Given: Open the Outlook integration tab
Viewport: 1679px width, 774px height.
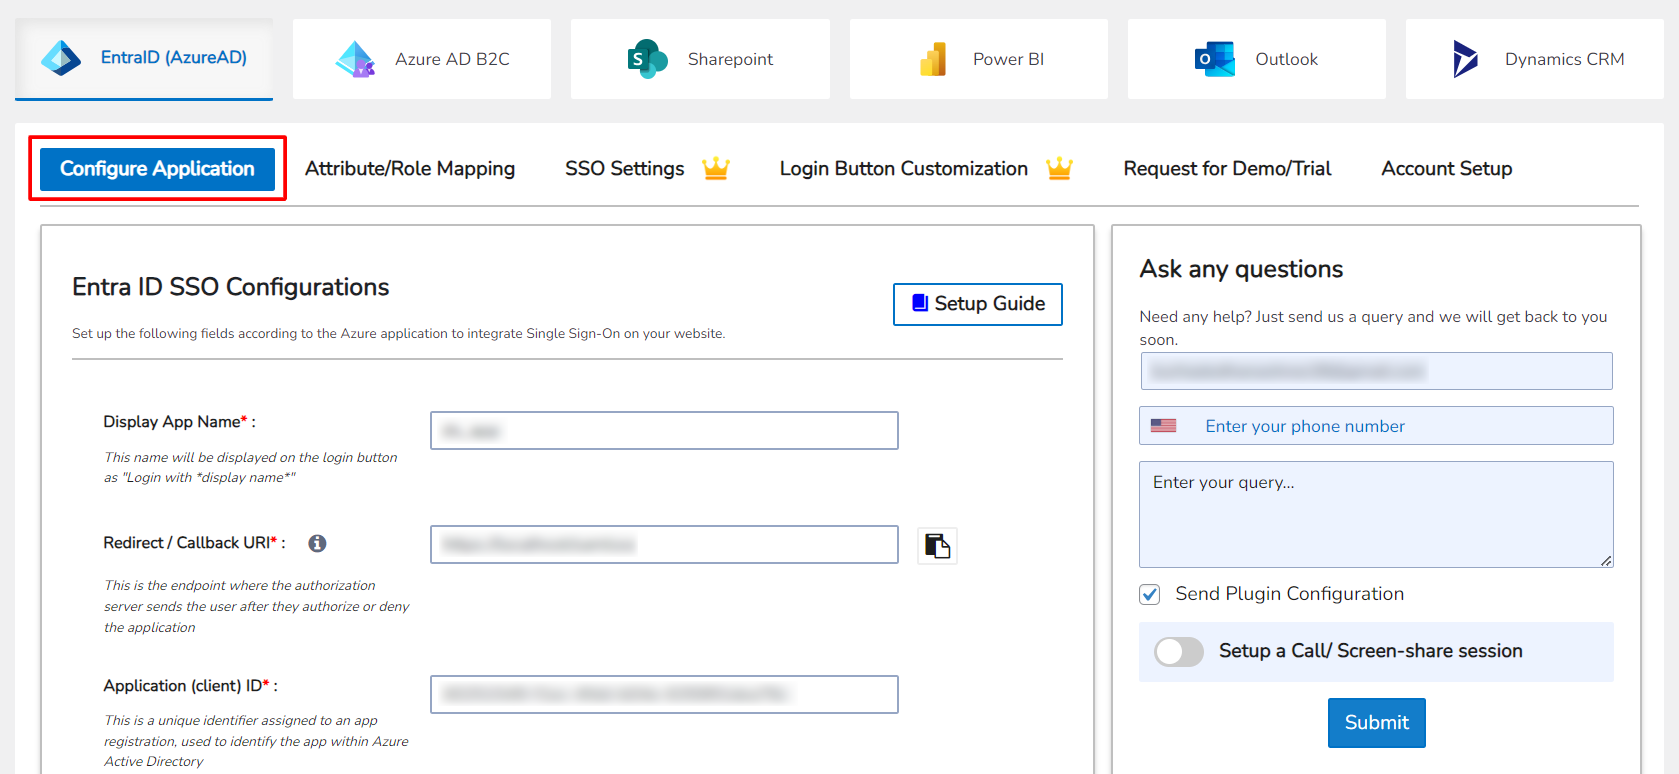Looking at the screenshot, I should click(1257, 59).
